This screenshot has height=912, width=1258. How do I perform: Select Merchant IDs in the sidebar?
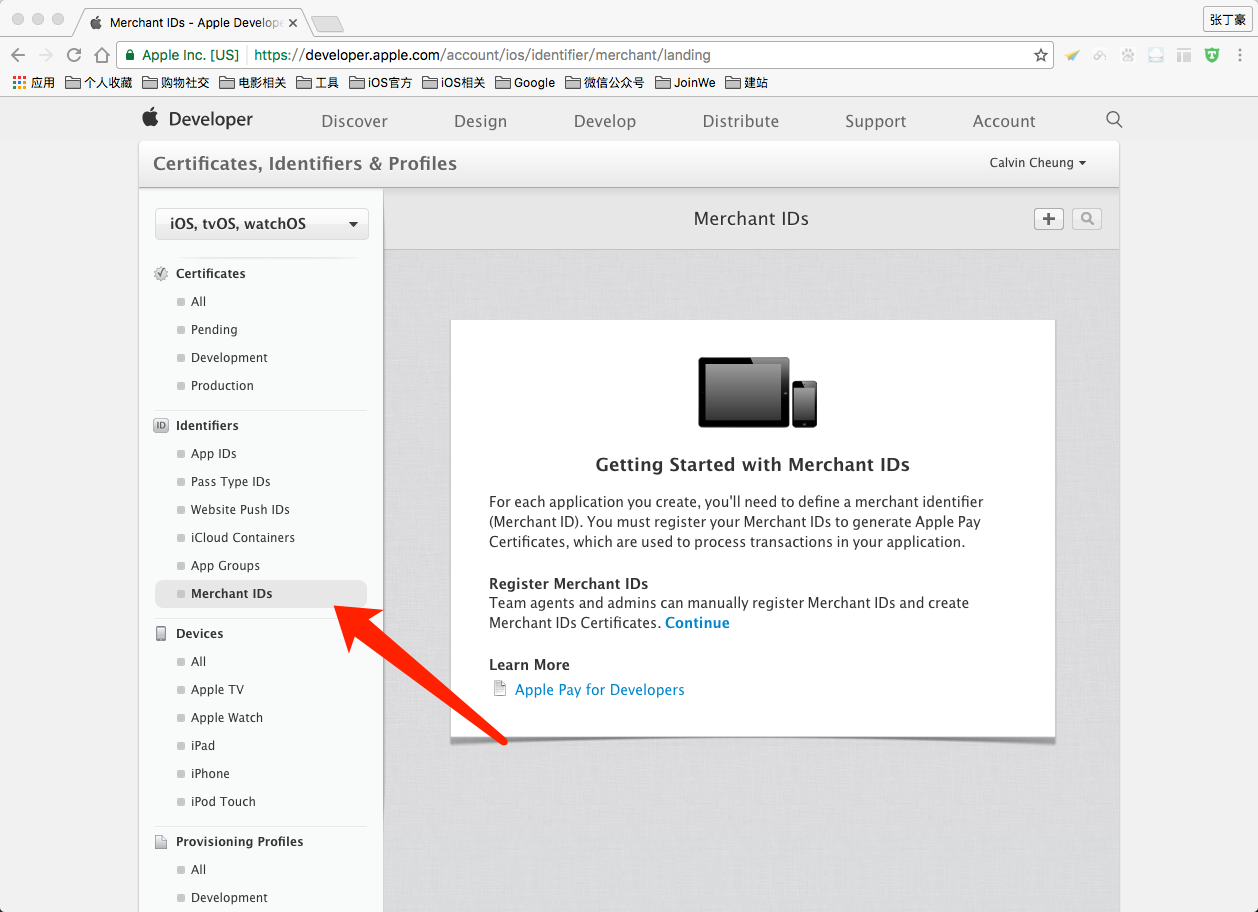pyautogui.click(x=261, y=593)
